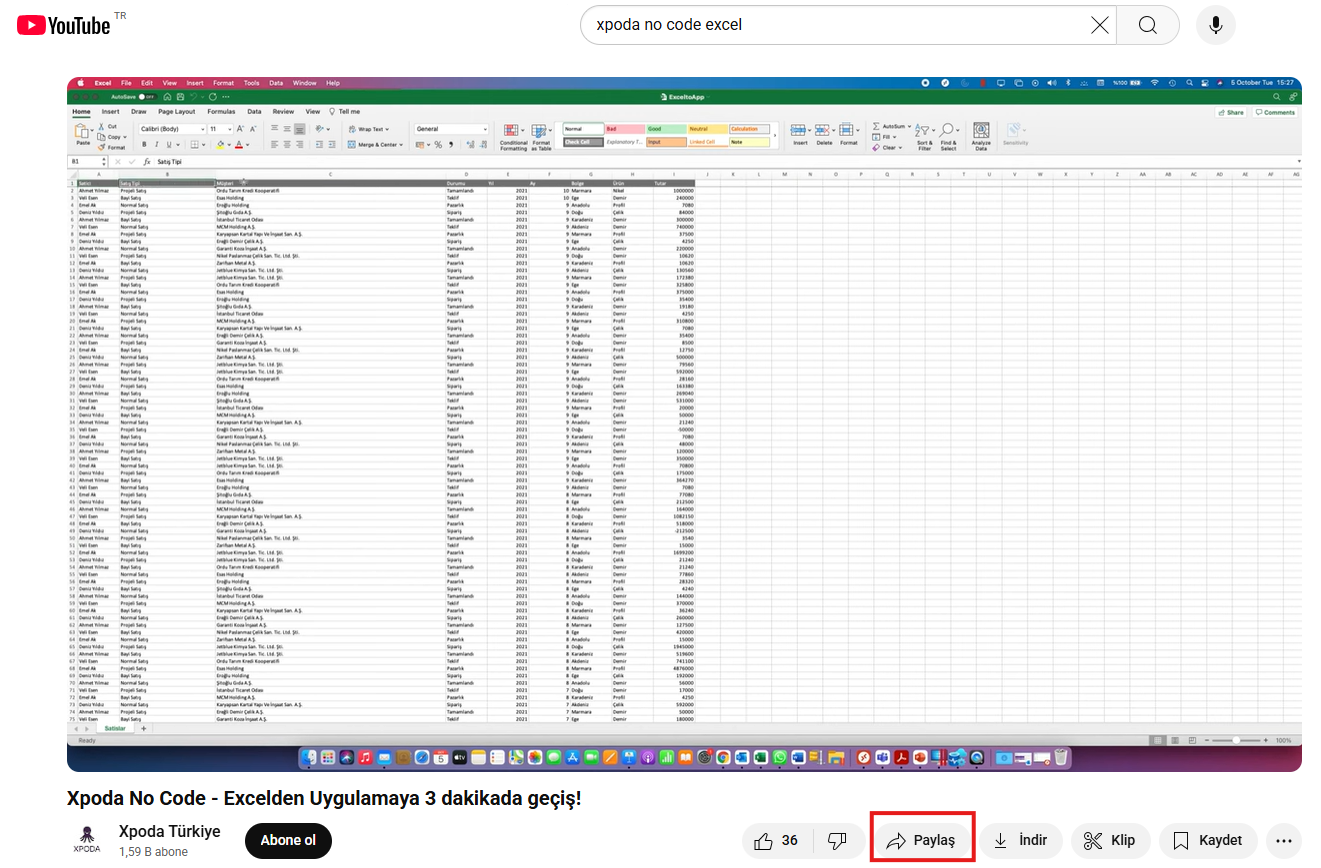Open the three-dot more actions menu
The width and height of the screenshot is (1321, 868).
pyautogui.click(x=1284, y=840)
